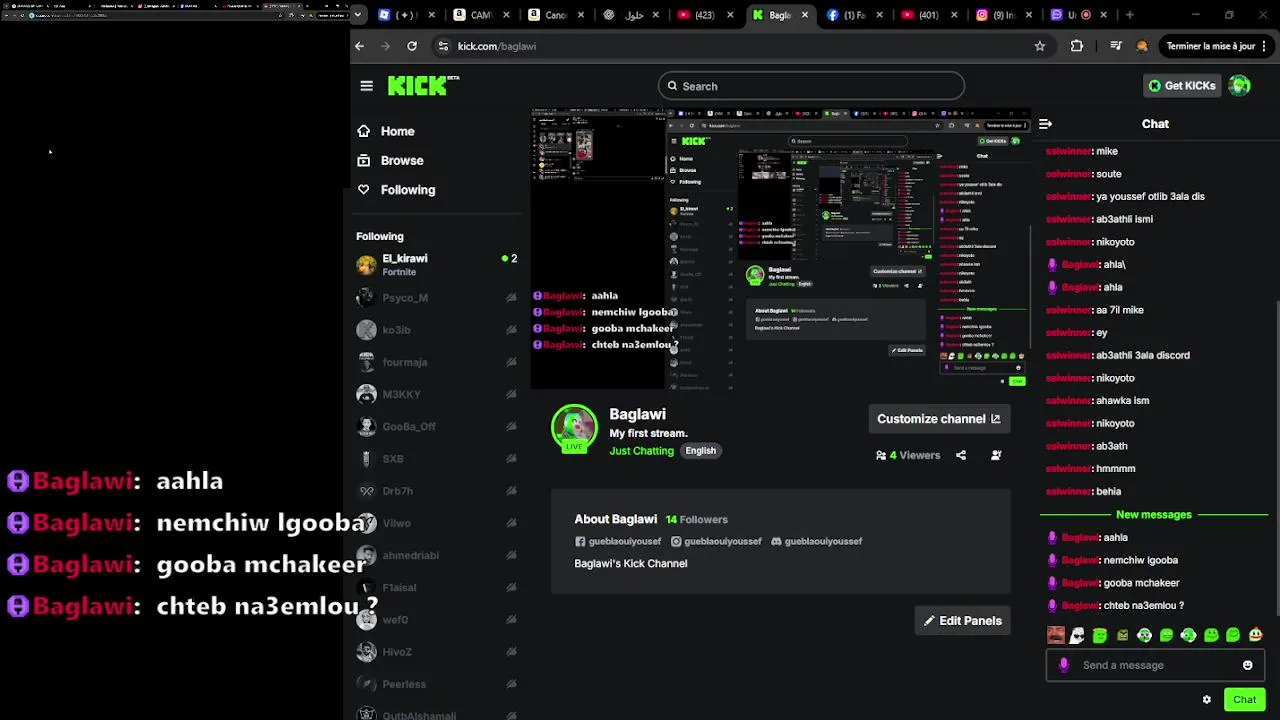
Task: Go to Browse in sidebar
Action: [390, 160]
